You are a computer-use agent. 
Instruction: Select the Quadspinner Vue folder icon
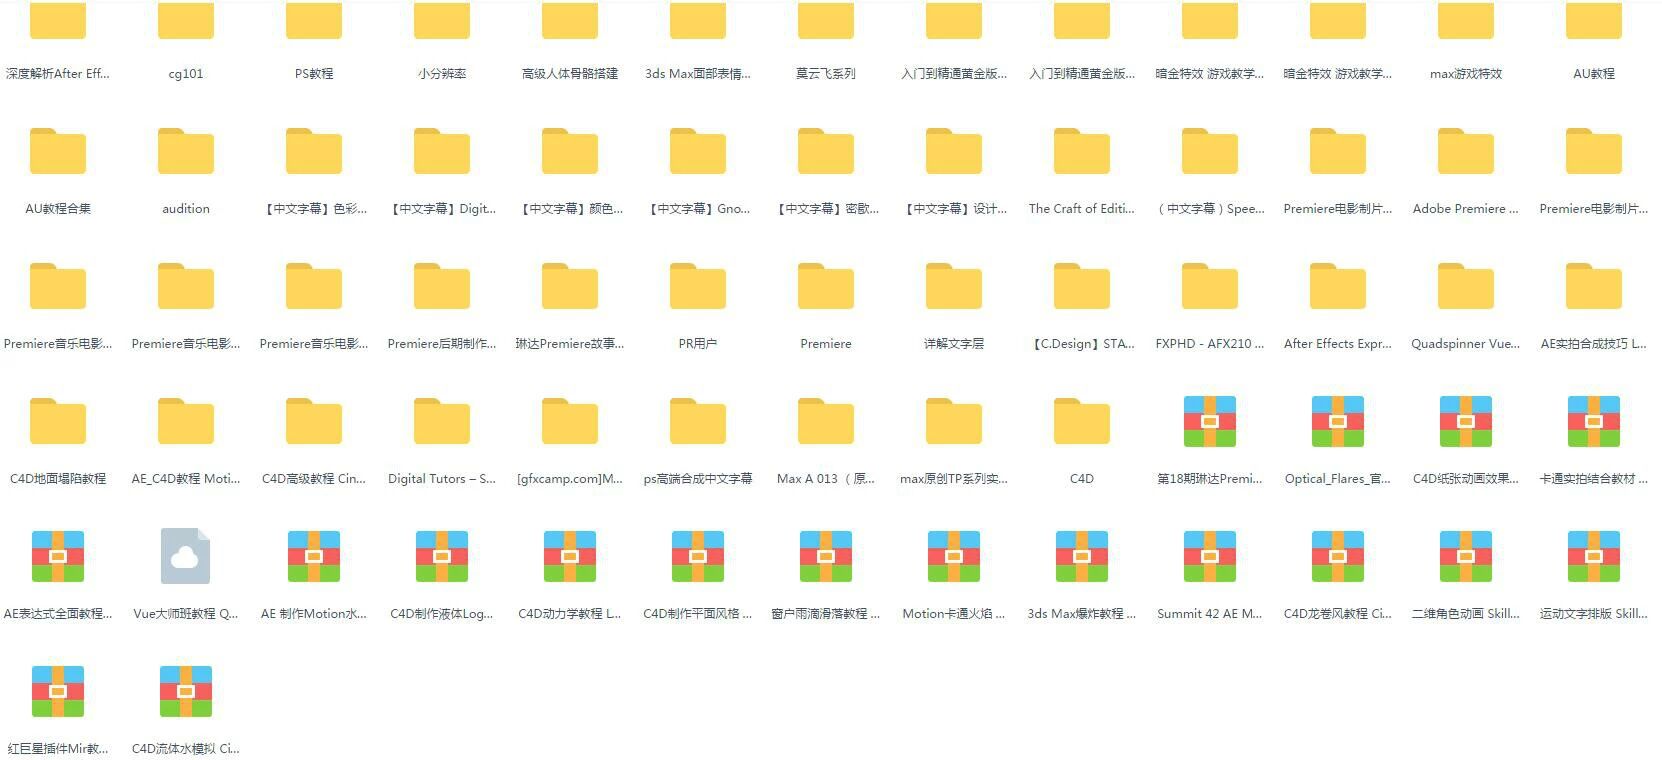(x=1466, y=286)
